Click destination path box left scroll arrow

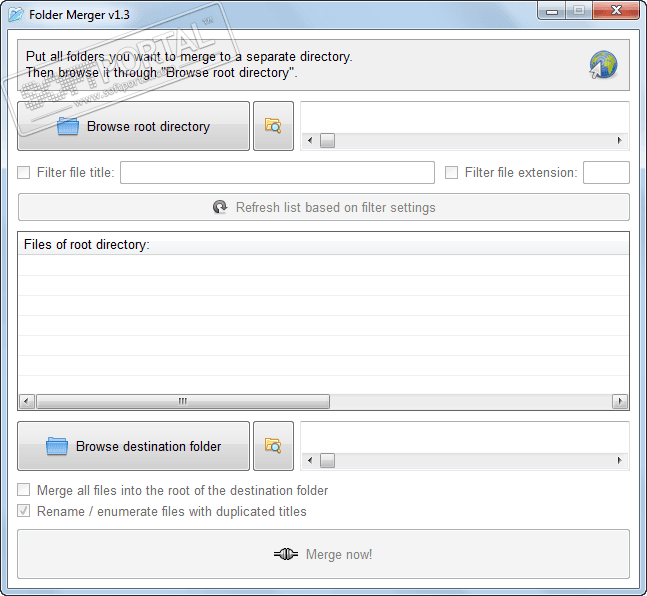[x=310, y=460]
